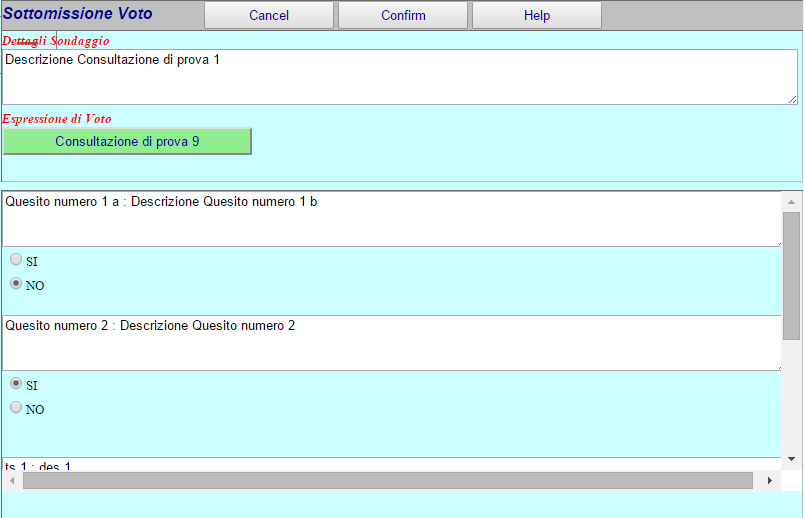The width and height of the screenshot is (804, 518).
Task: Click the resize grip on the Quesito 1 box
Action: click(x=776, y=241)
